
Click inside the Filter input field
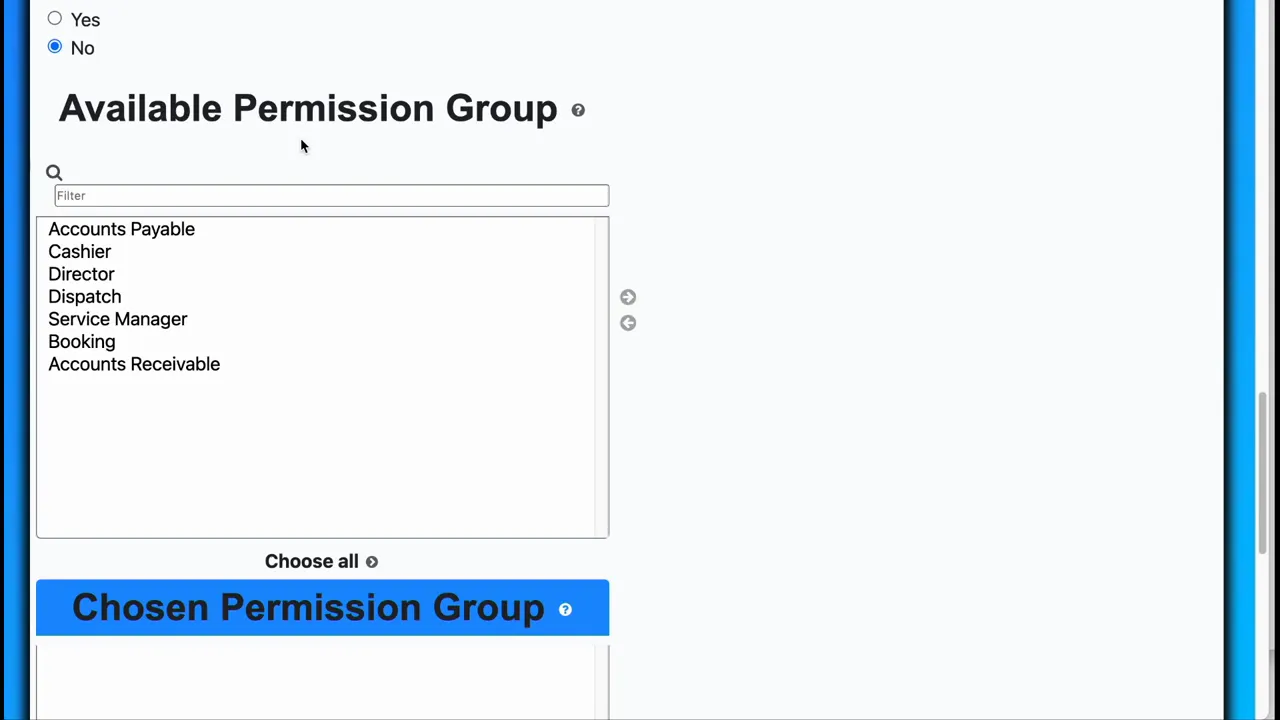point(331,195)
